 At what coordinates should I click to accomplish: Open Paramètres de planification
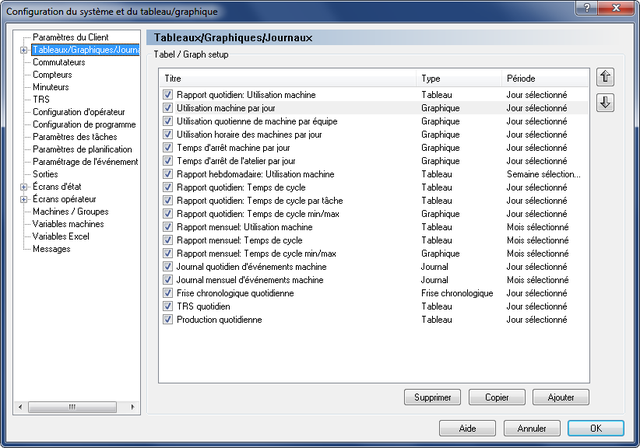pyautogui.click(x=82, y=149)
